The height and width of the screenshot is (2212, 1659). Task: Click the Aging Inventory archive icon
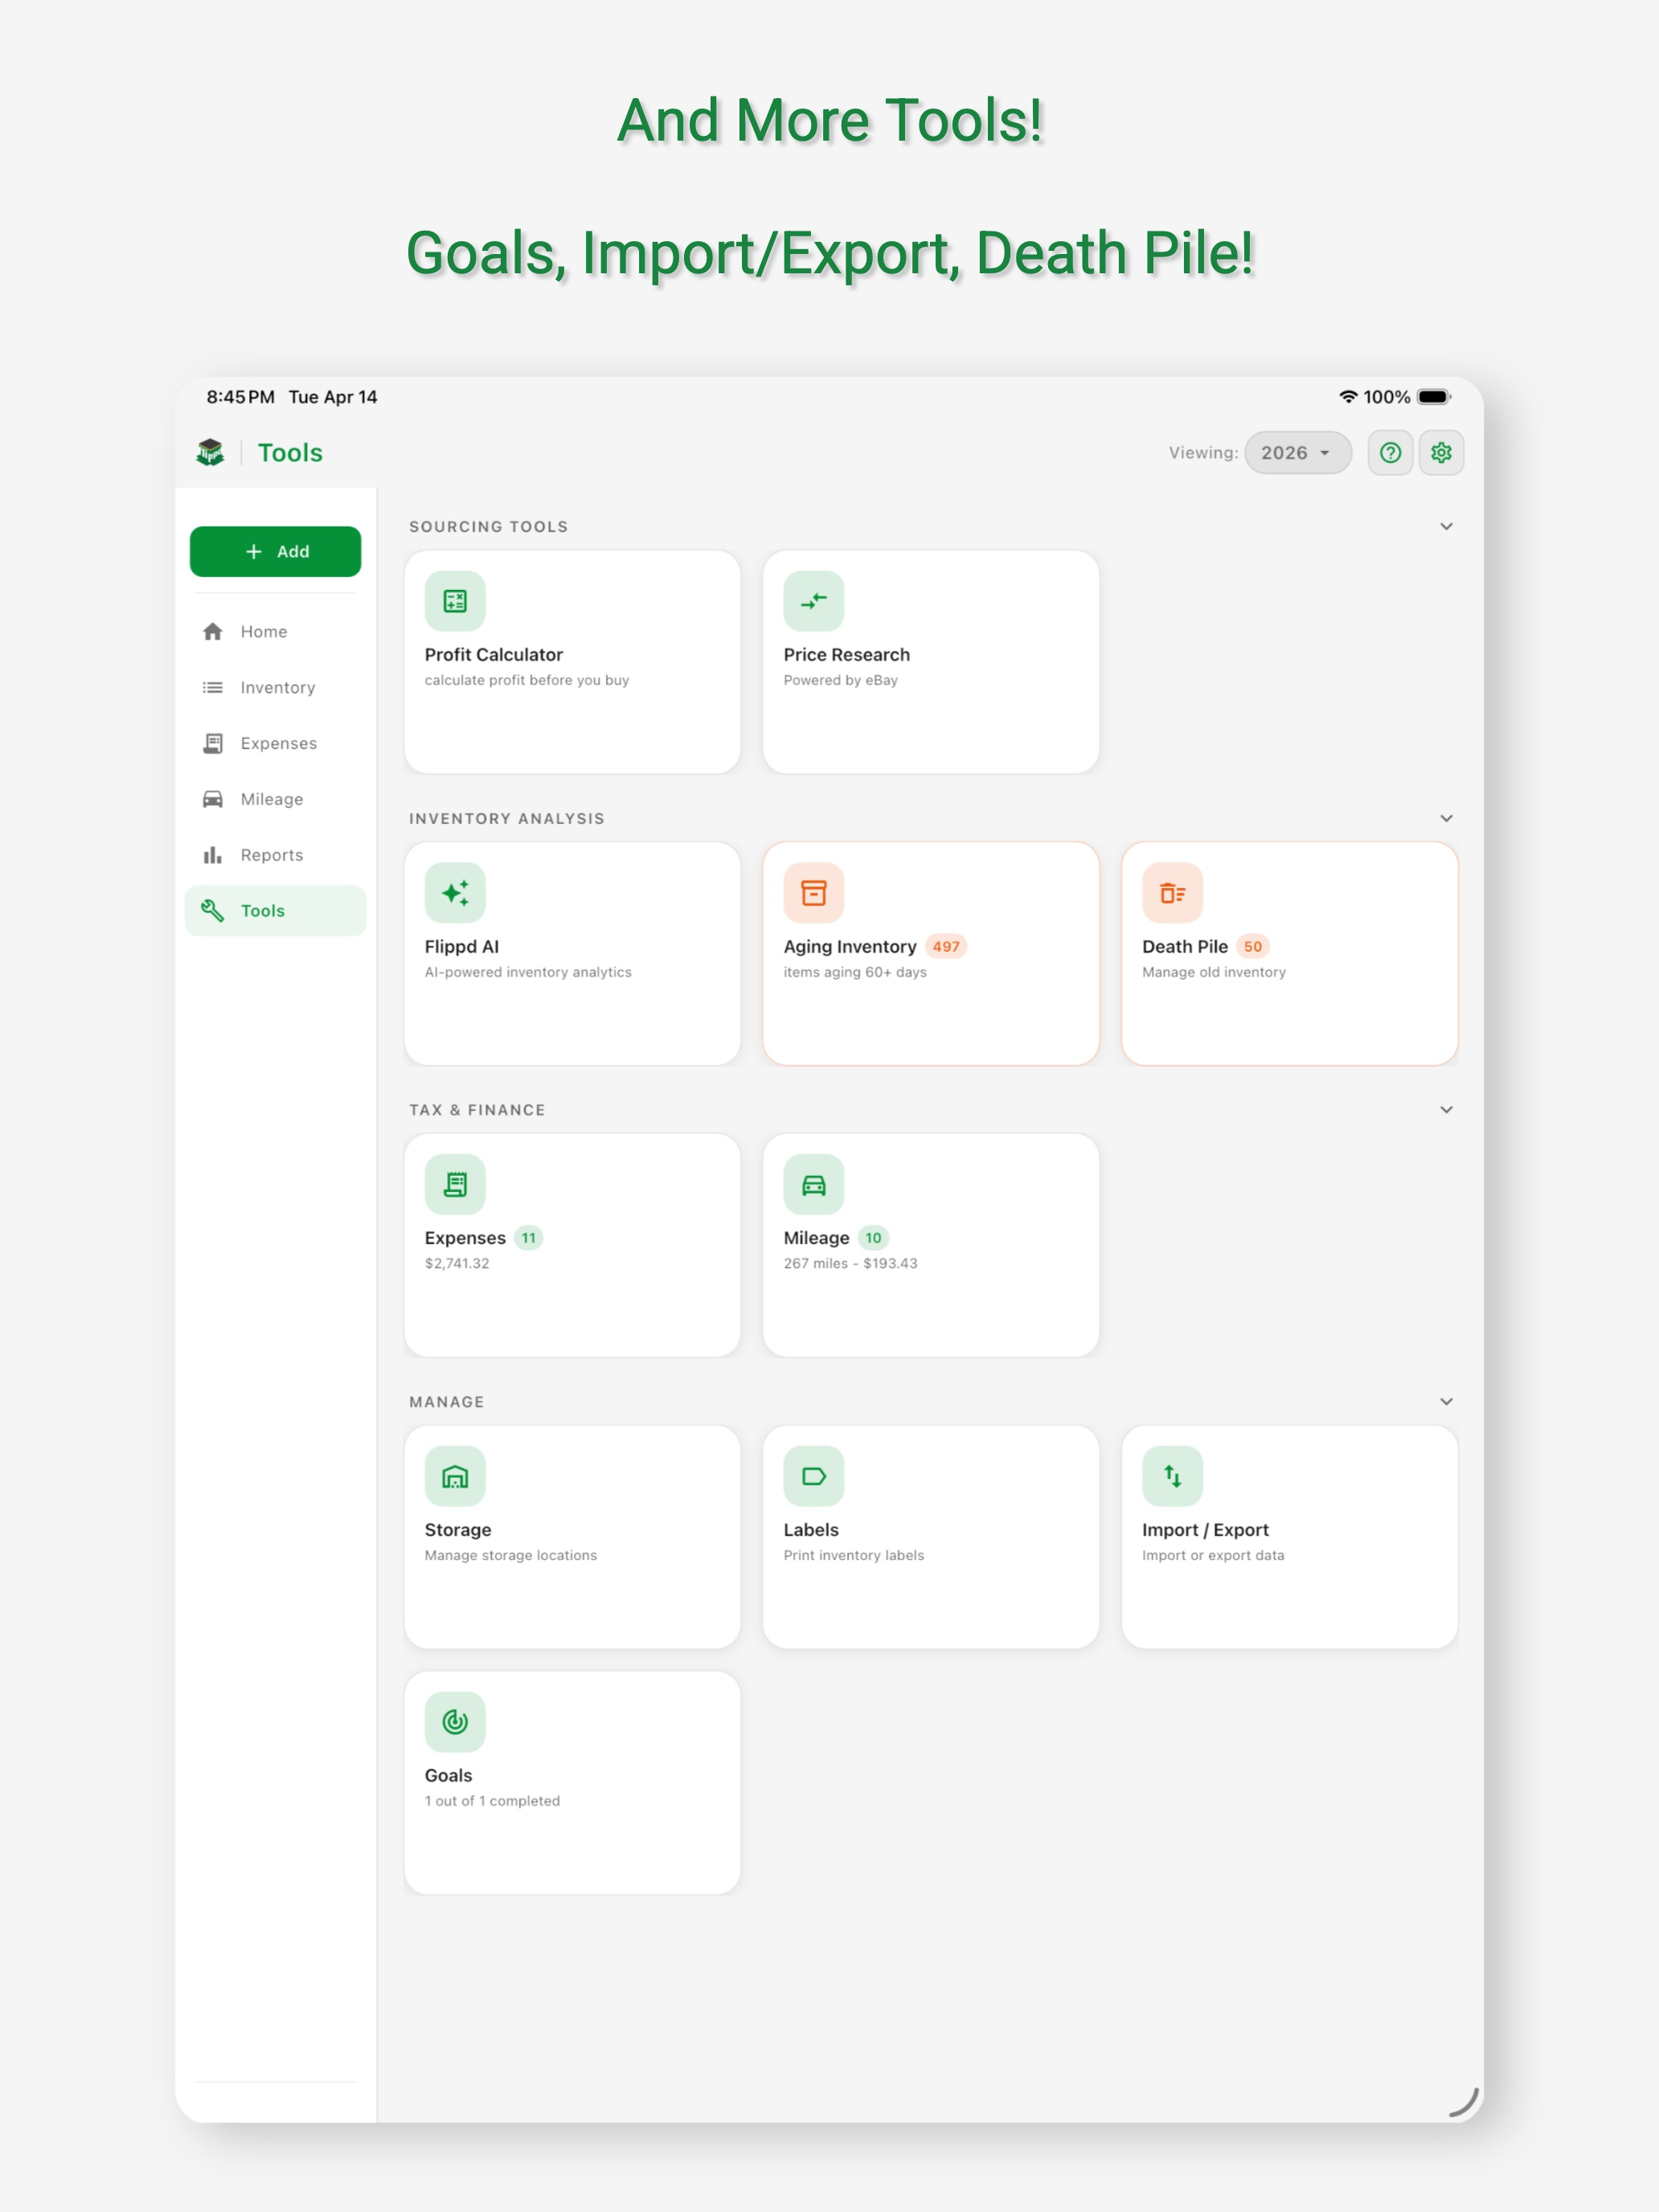814,893
